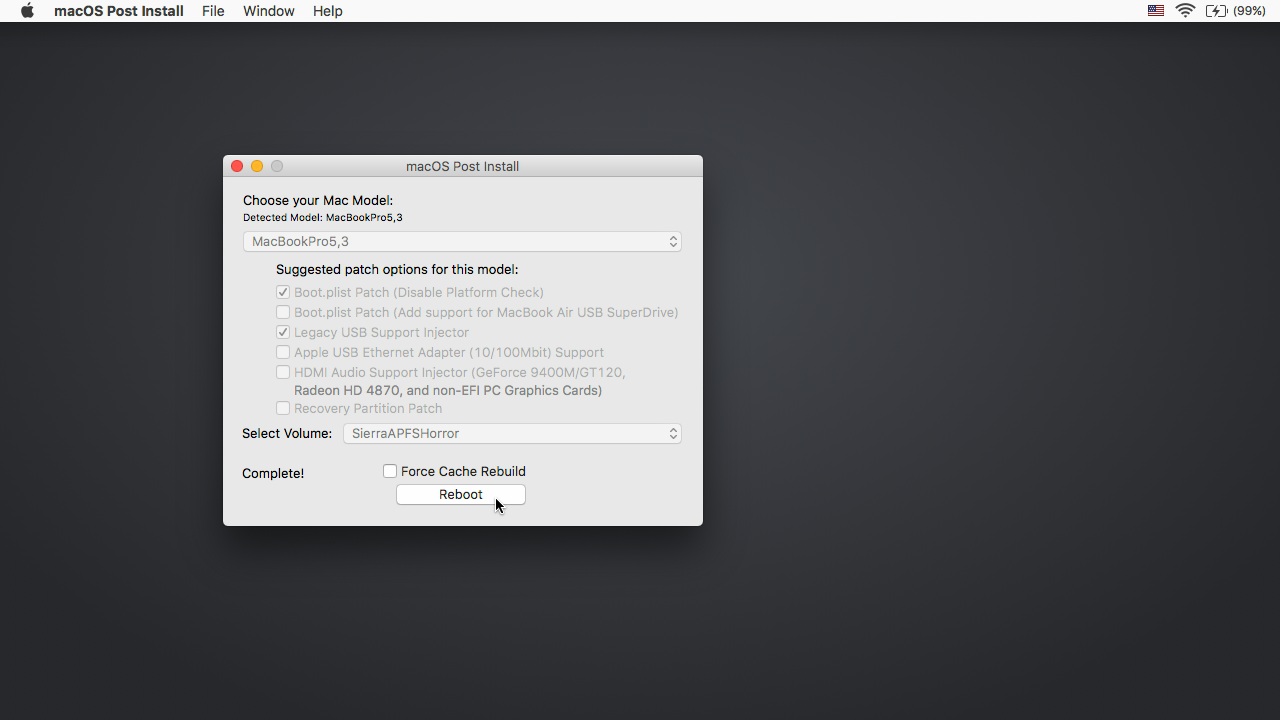Uncheck Boot.plist Patch (Disable Platform Check)
Image resolution: width=1280 pixels, height=720 pixels.
tap(283, 292)
